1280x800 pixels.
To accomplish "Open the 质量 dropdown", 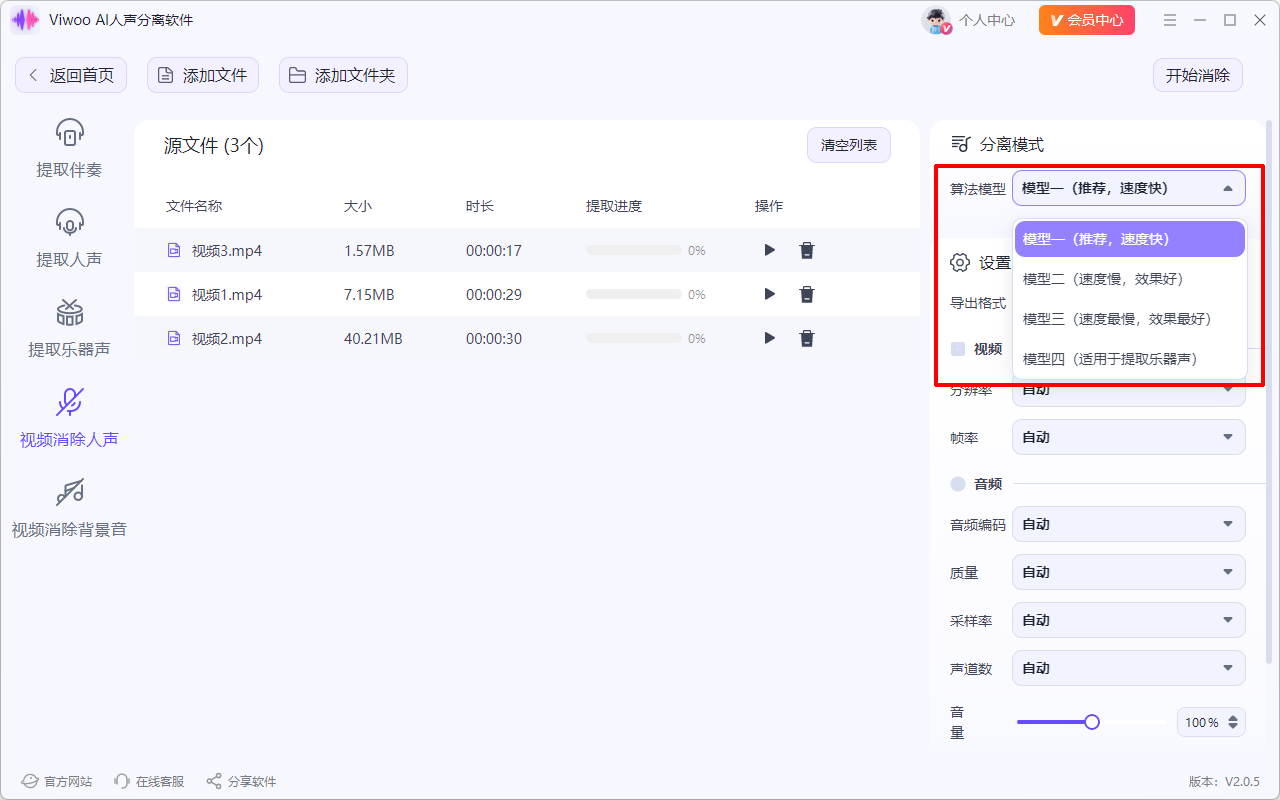I will (1129, 572).
